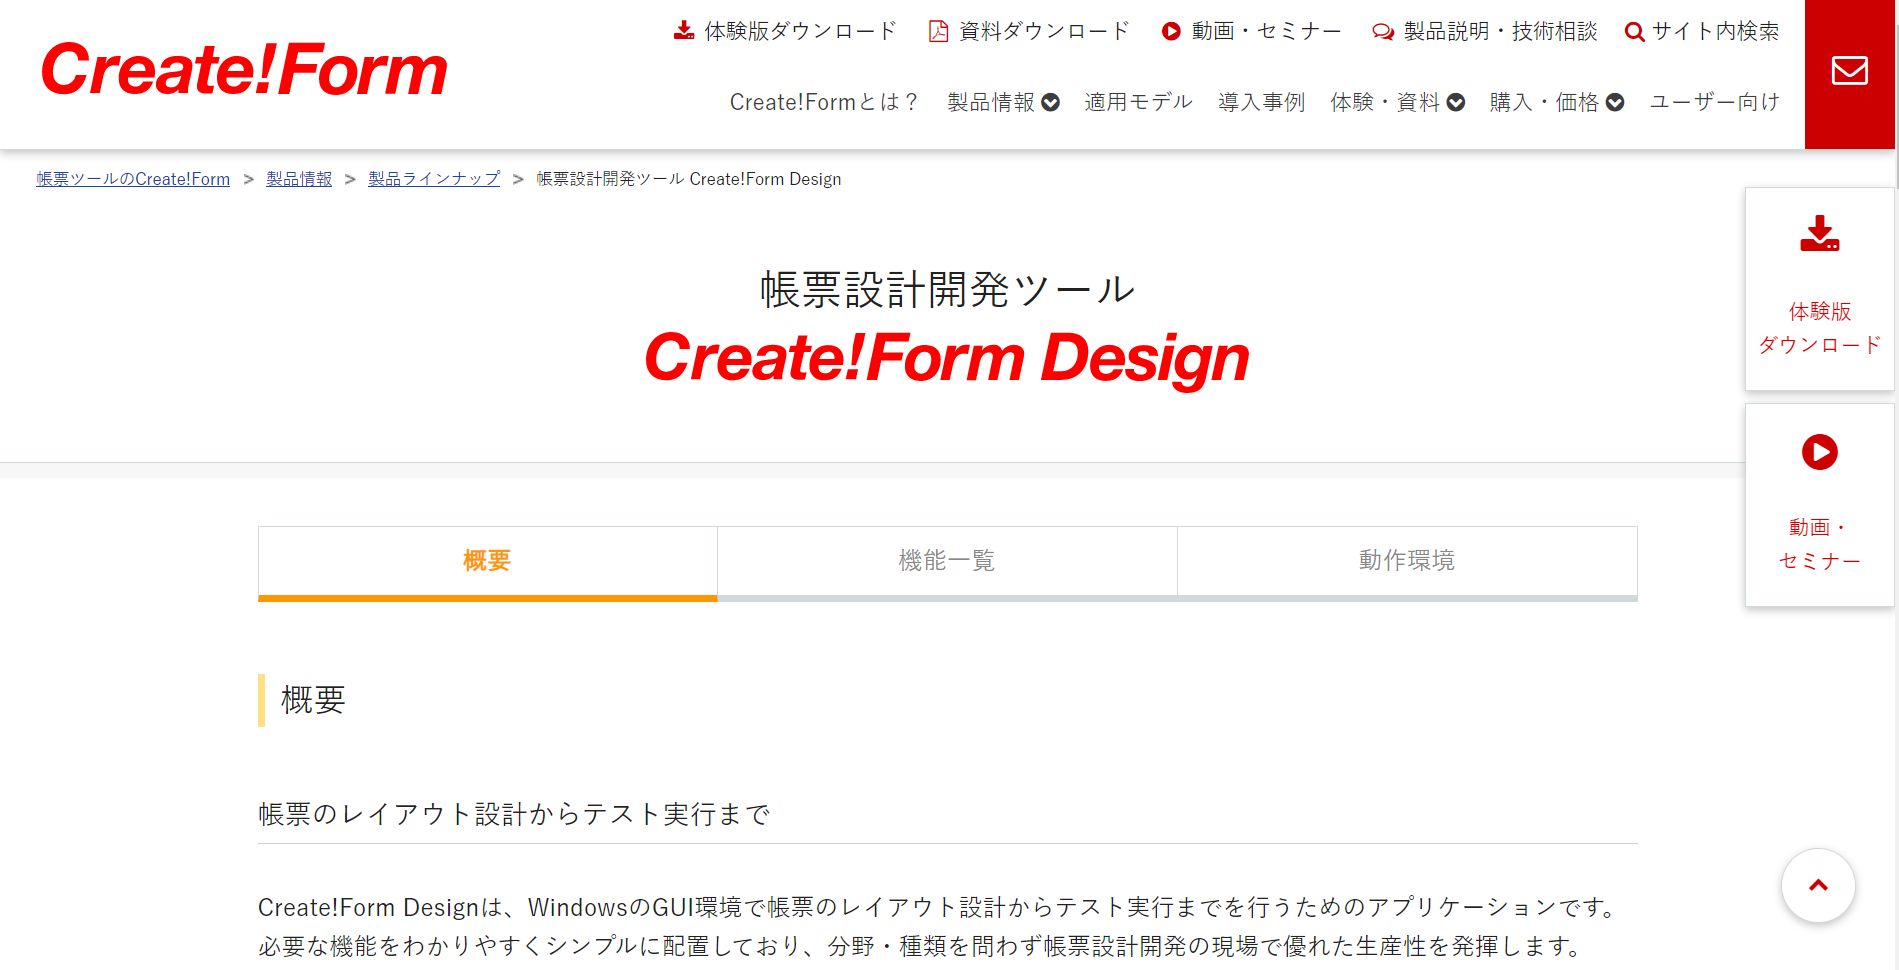Click the chat icon next to 製品説明・技術相談
Viewport: 1899px width, 970px height.
[x=1382, y=31]
